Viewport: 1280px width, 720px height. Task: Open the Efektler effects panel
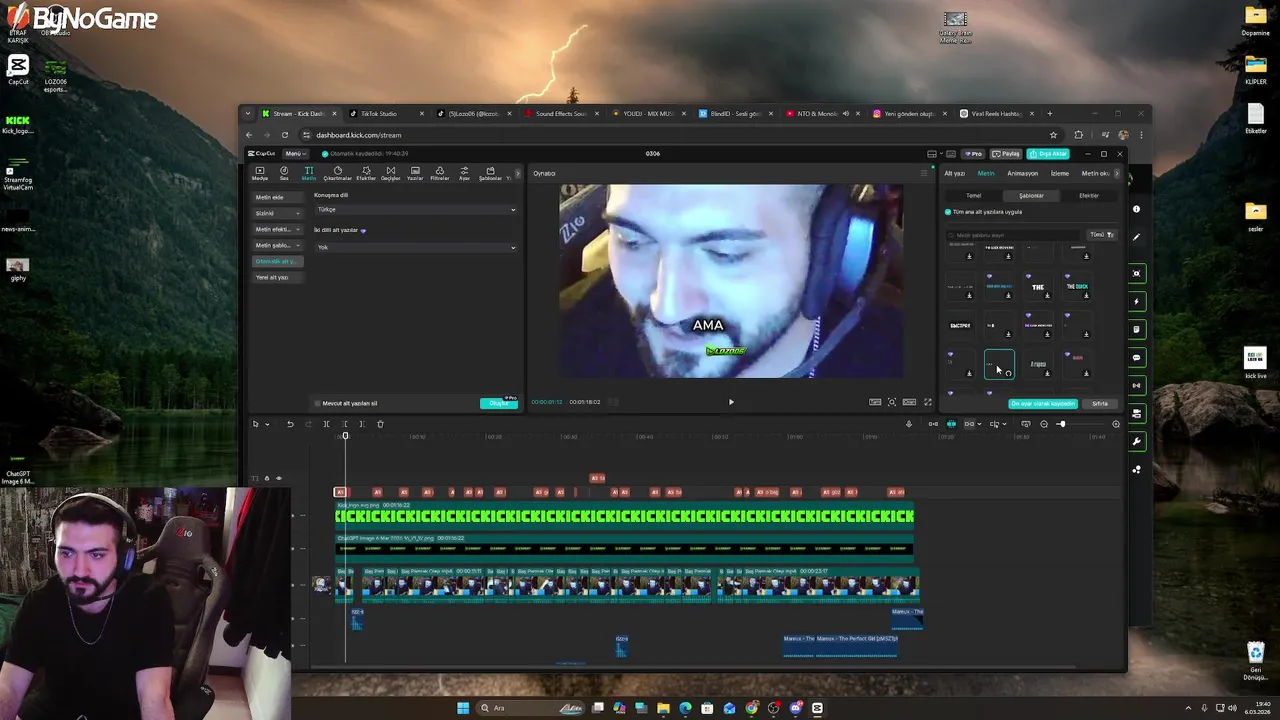click(x=366, y=173)
